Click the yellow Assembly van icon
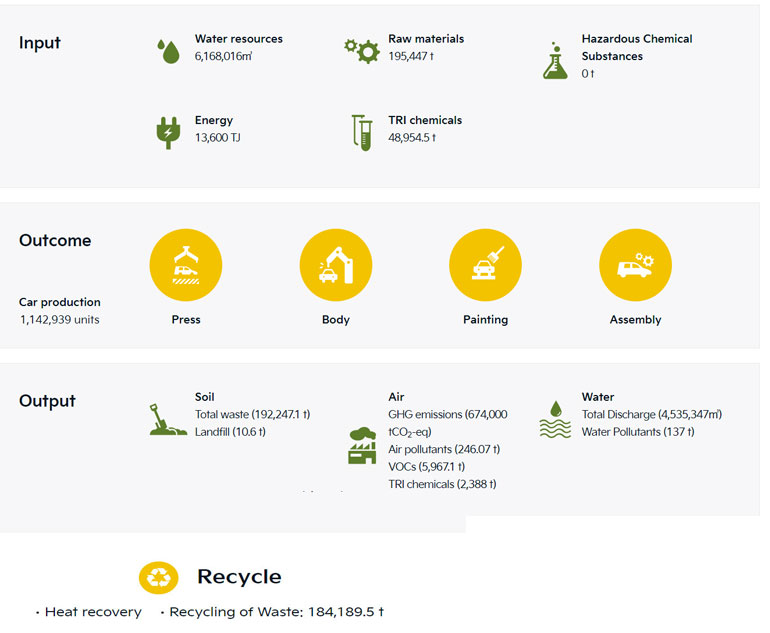770x633 pixels. [635, 265]
